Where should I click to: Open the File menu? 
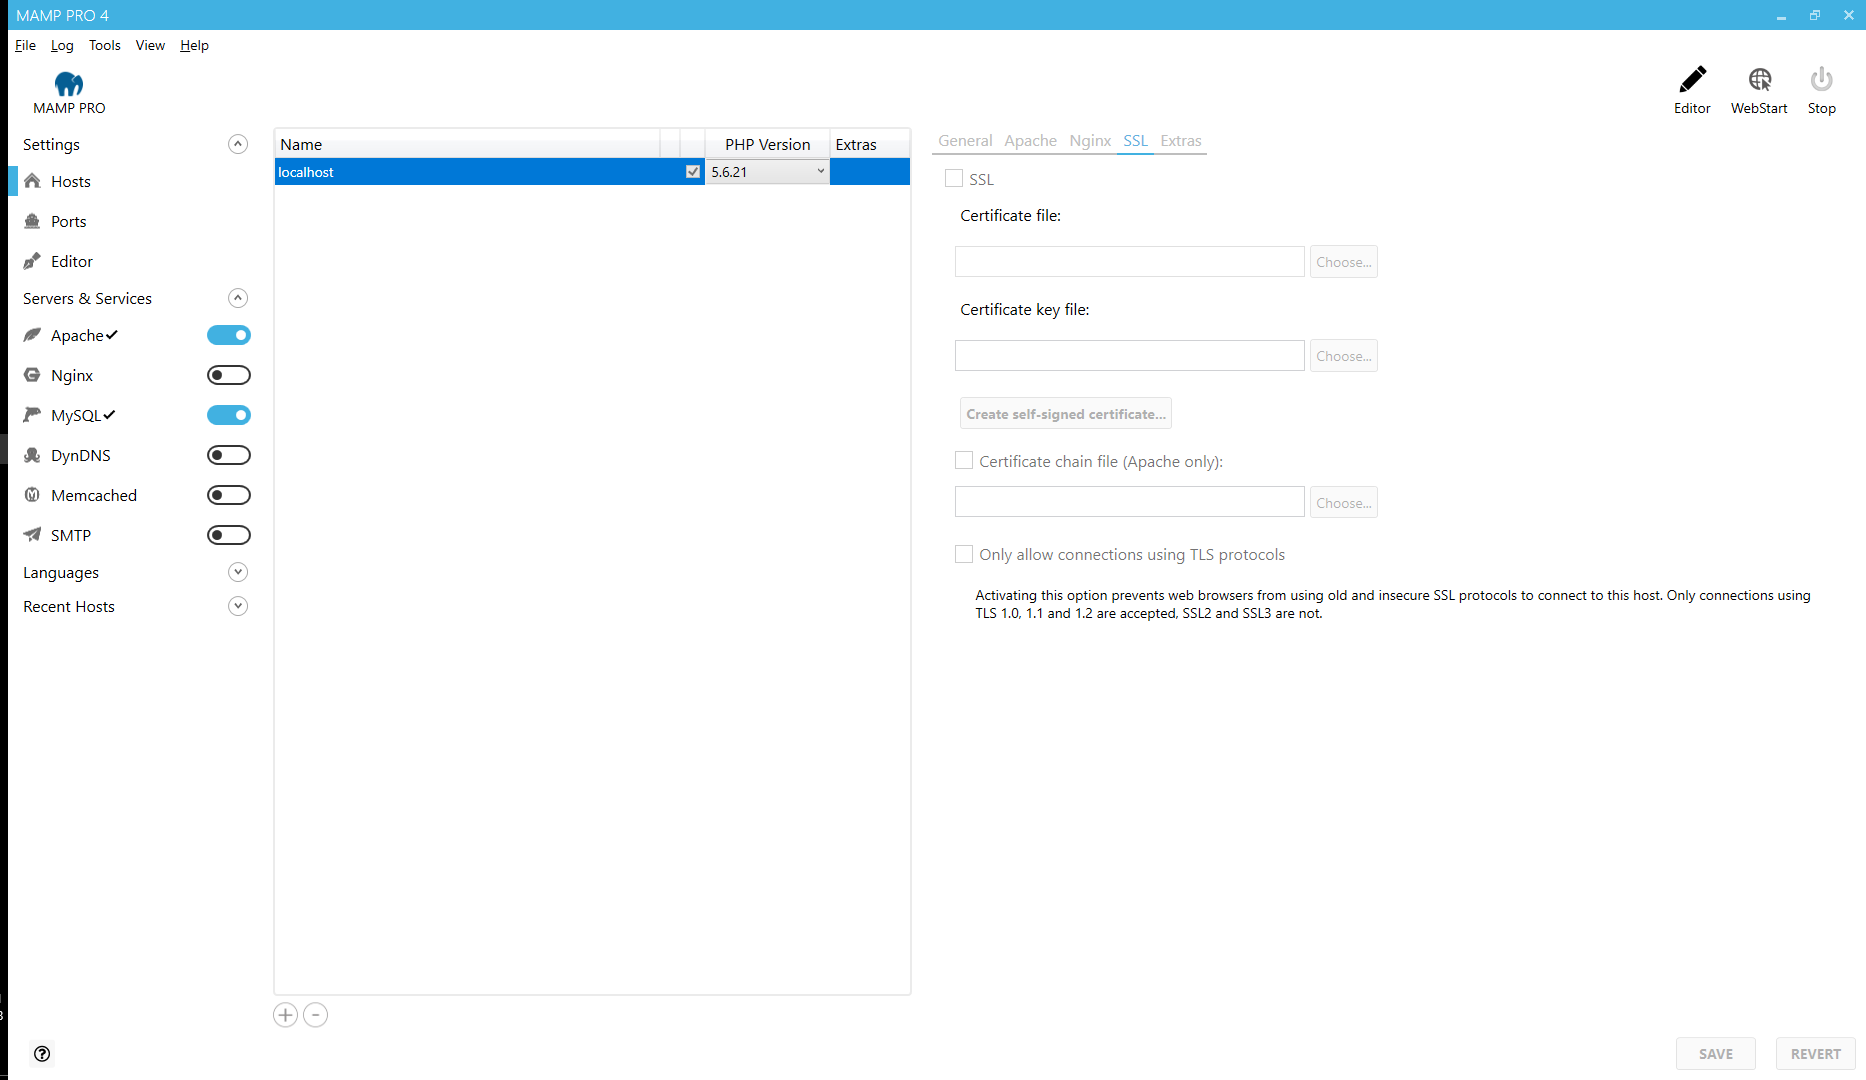(25, 45)
